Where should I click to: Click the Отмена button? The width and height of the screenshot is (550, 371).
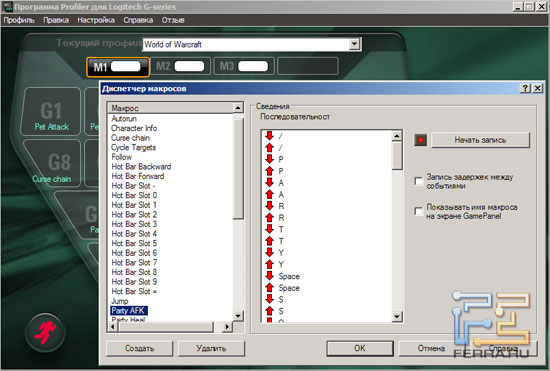[431, 348]
